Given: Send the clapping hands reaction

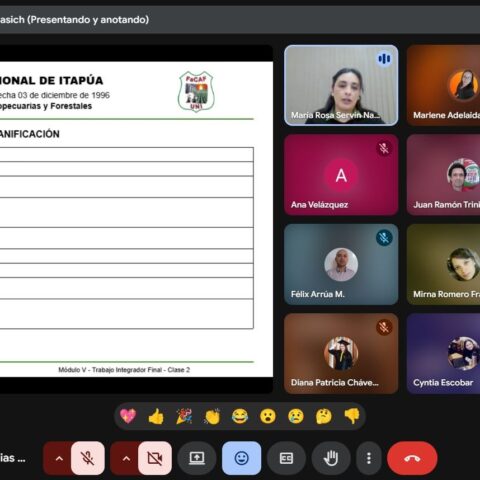Looking at the screenshot, I should tap(212, 416).
